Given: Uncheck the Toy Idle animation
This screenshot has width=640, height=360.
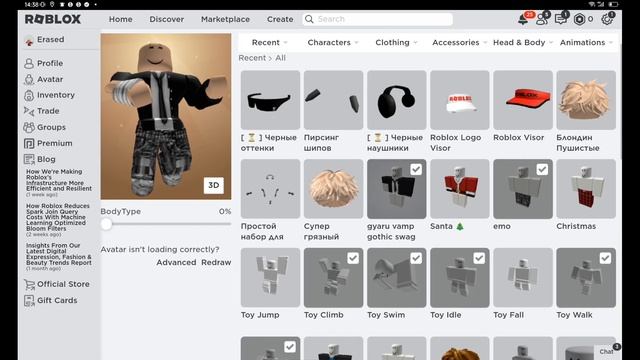Looking at the screenshot, I should coord(479,258).
